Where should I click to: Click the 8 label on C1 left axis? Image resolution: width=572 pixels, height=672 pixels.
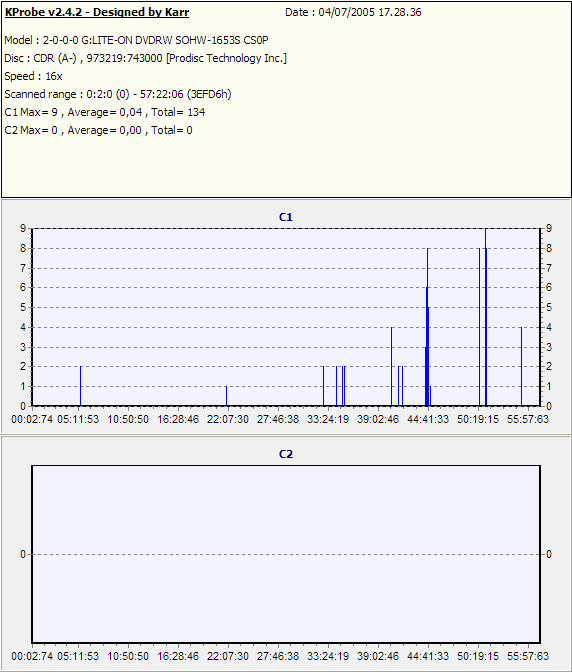tap(23, 248)
